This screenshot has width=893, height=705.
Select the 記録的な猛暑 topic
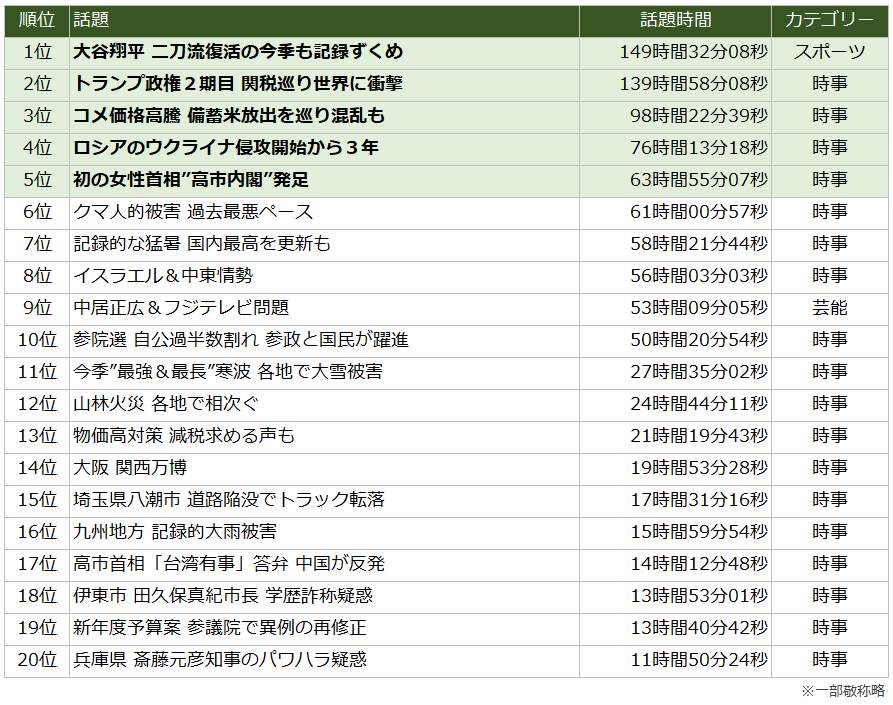coord(202,244)
